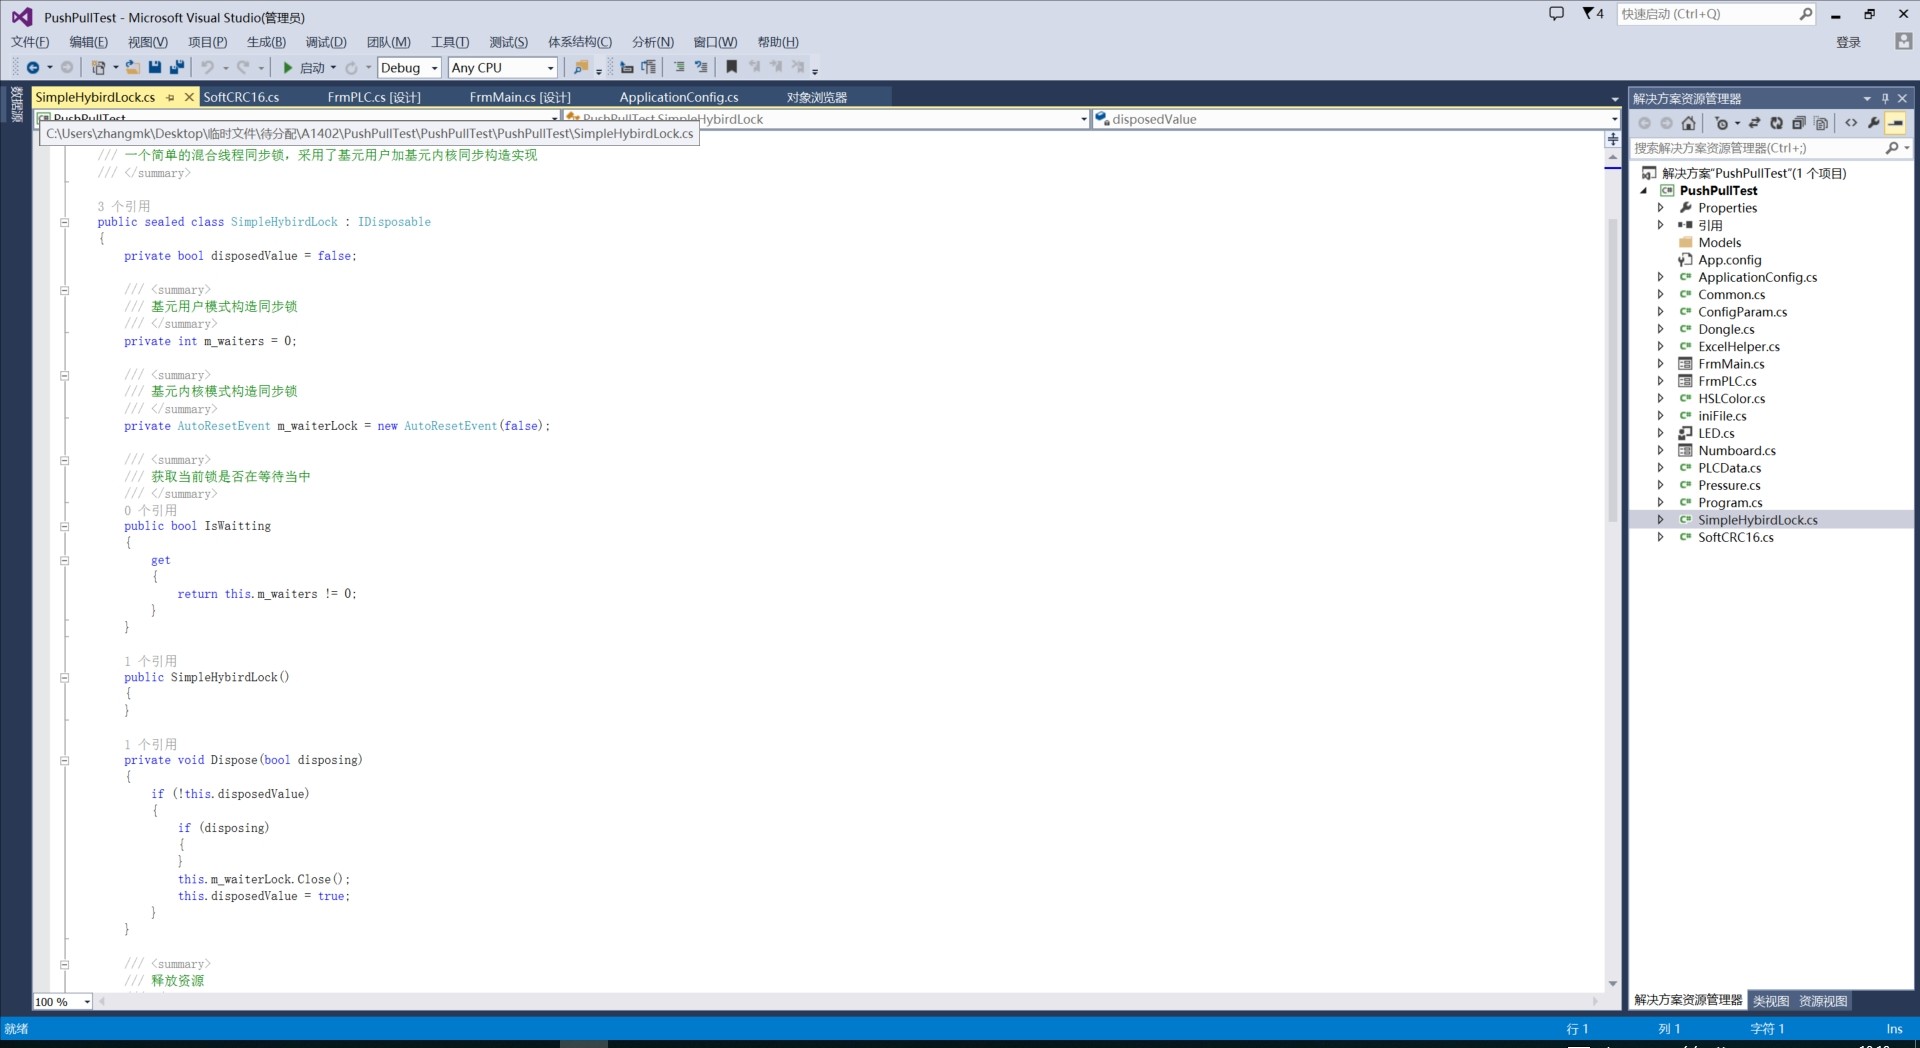
Task: Collapse the IsWaitting property outline block
Action: (x=64, y=526)
